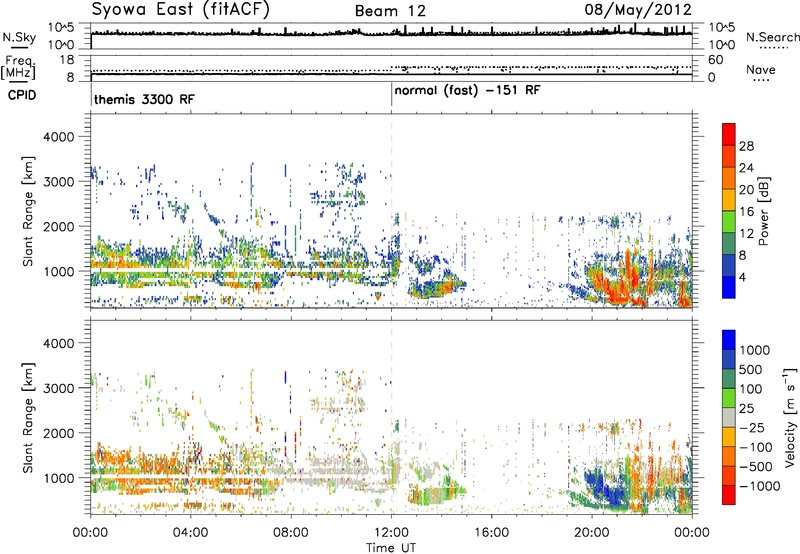
Task: Click the 'Nave' legend label
Action: (x=761, y=69)
